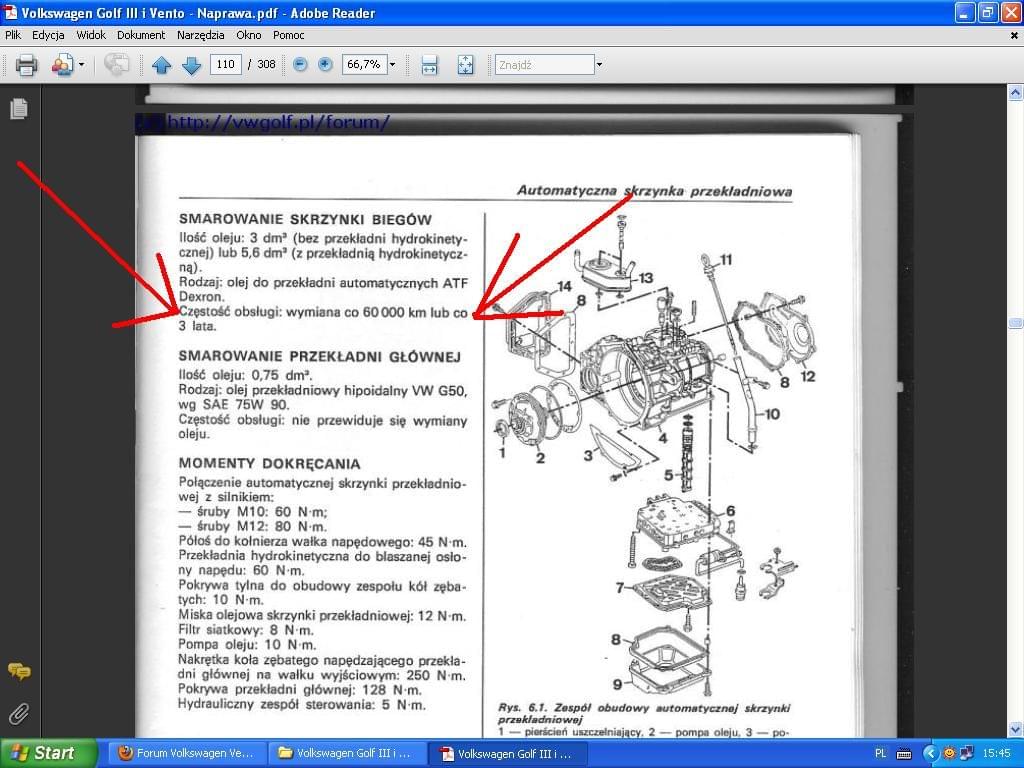
Task: Open the Dokument menu
Action: (x=141, y=35)
